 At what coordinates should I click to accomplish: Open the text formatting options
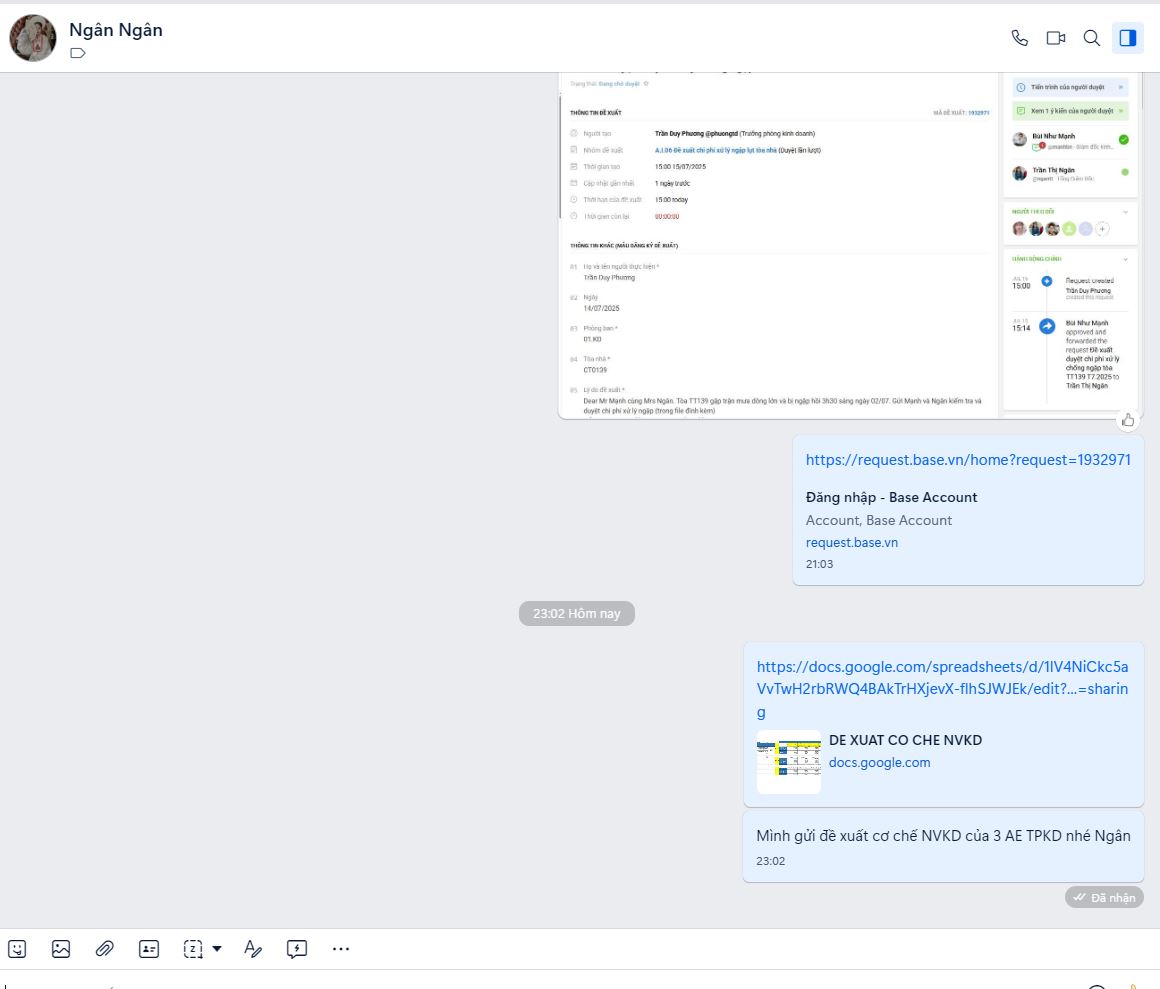(253, 949)
